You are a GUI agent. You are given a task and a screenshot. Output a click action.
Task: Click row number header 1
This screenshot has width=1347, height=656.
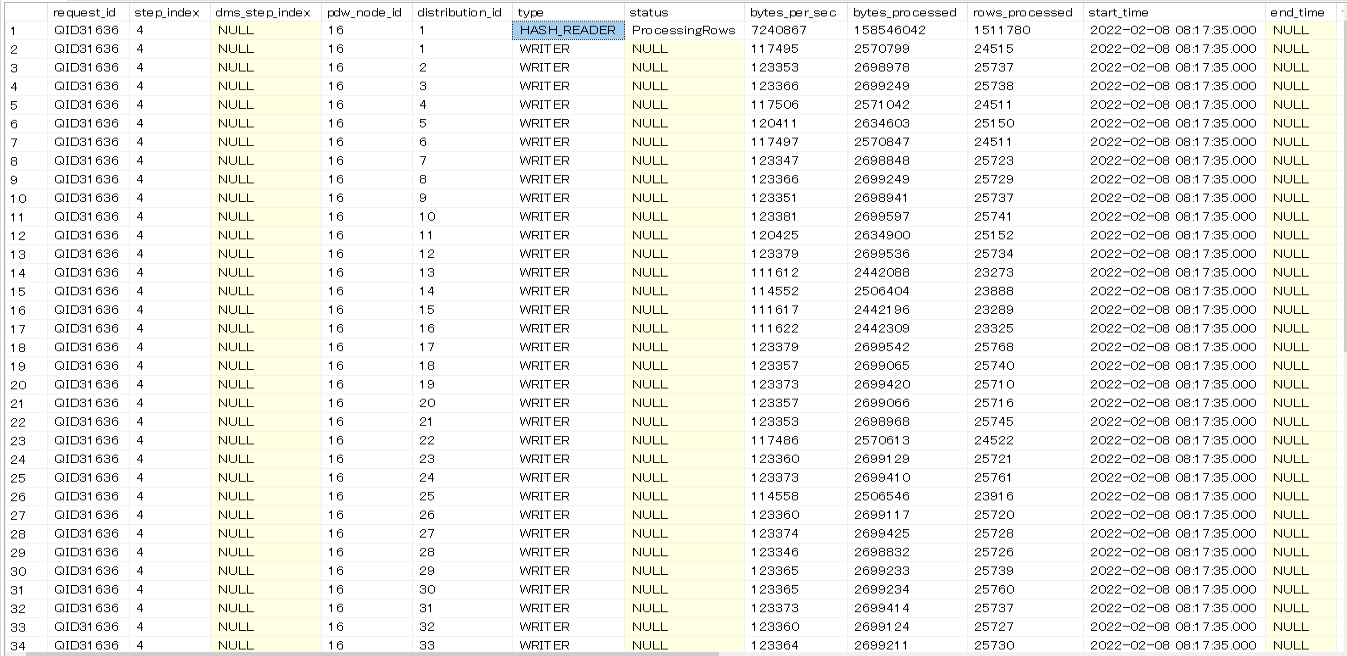(x=24, y=30)
